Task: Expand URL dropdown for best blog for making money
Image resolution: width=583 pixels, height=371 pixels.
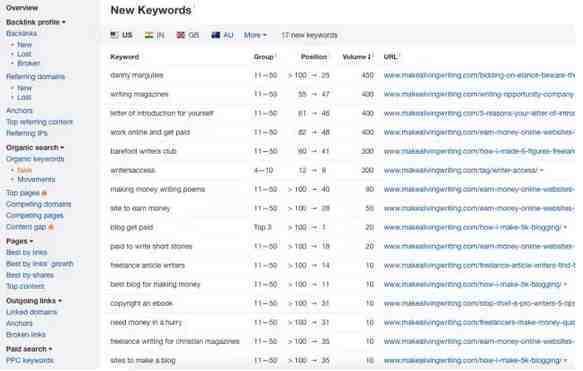Action: [565, 285]
